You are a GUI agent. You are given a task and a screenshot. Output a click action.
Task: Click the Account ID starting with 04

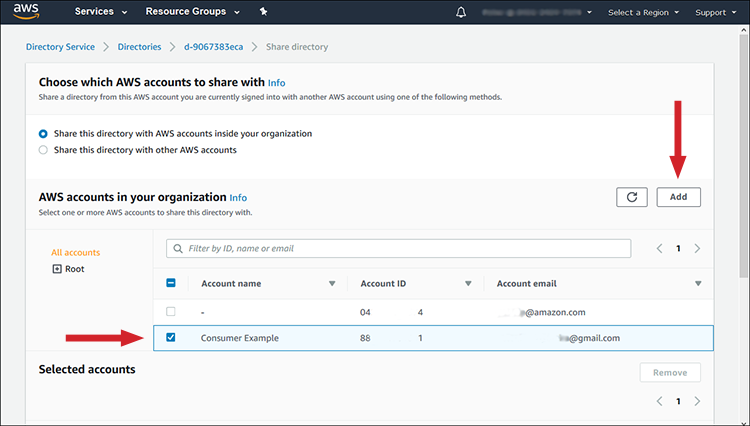[x=391, y=312]
